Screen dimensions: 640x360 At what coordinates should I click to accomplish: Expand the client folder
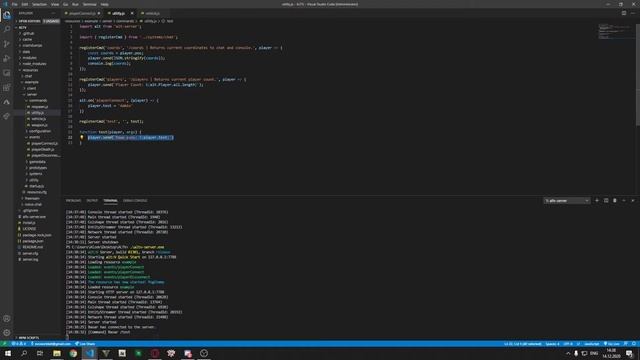[31, 88]
